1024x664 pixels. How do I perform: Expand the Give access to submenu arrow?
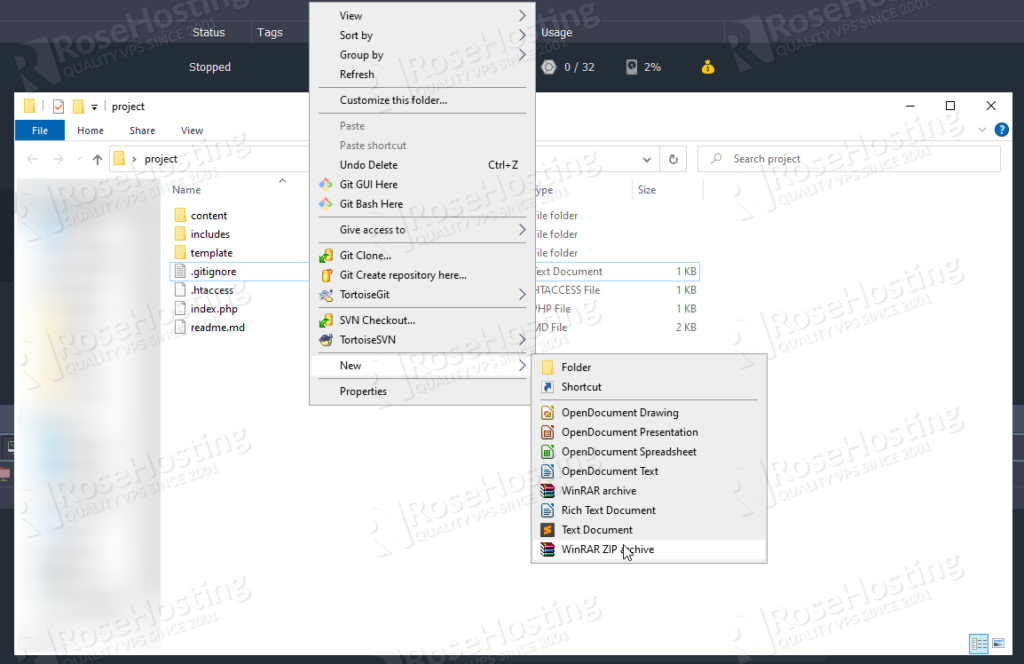[522, 230]
